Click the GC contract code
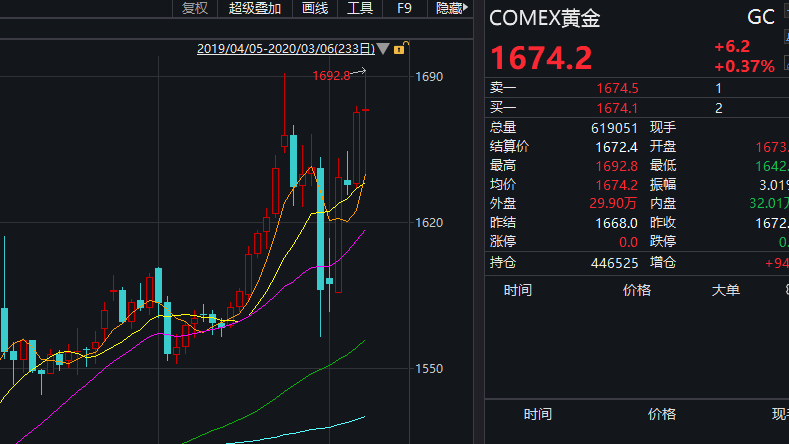This screenshot has height=444, width=789. click(x=760, y=18)
